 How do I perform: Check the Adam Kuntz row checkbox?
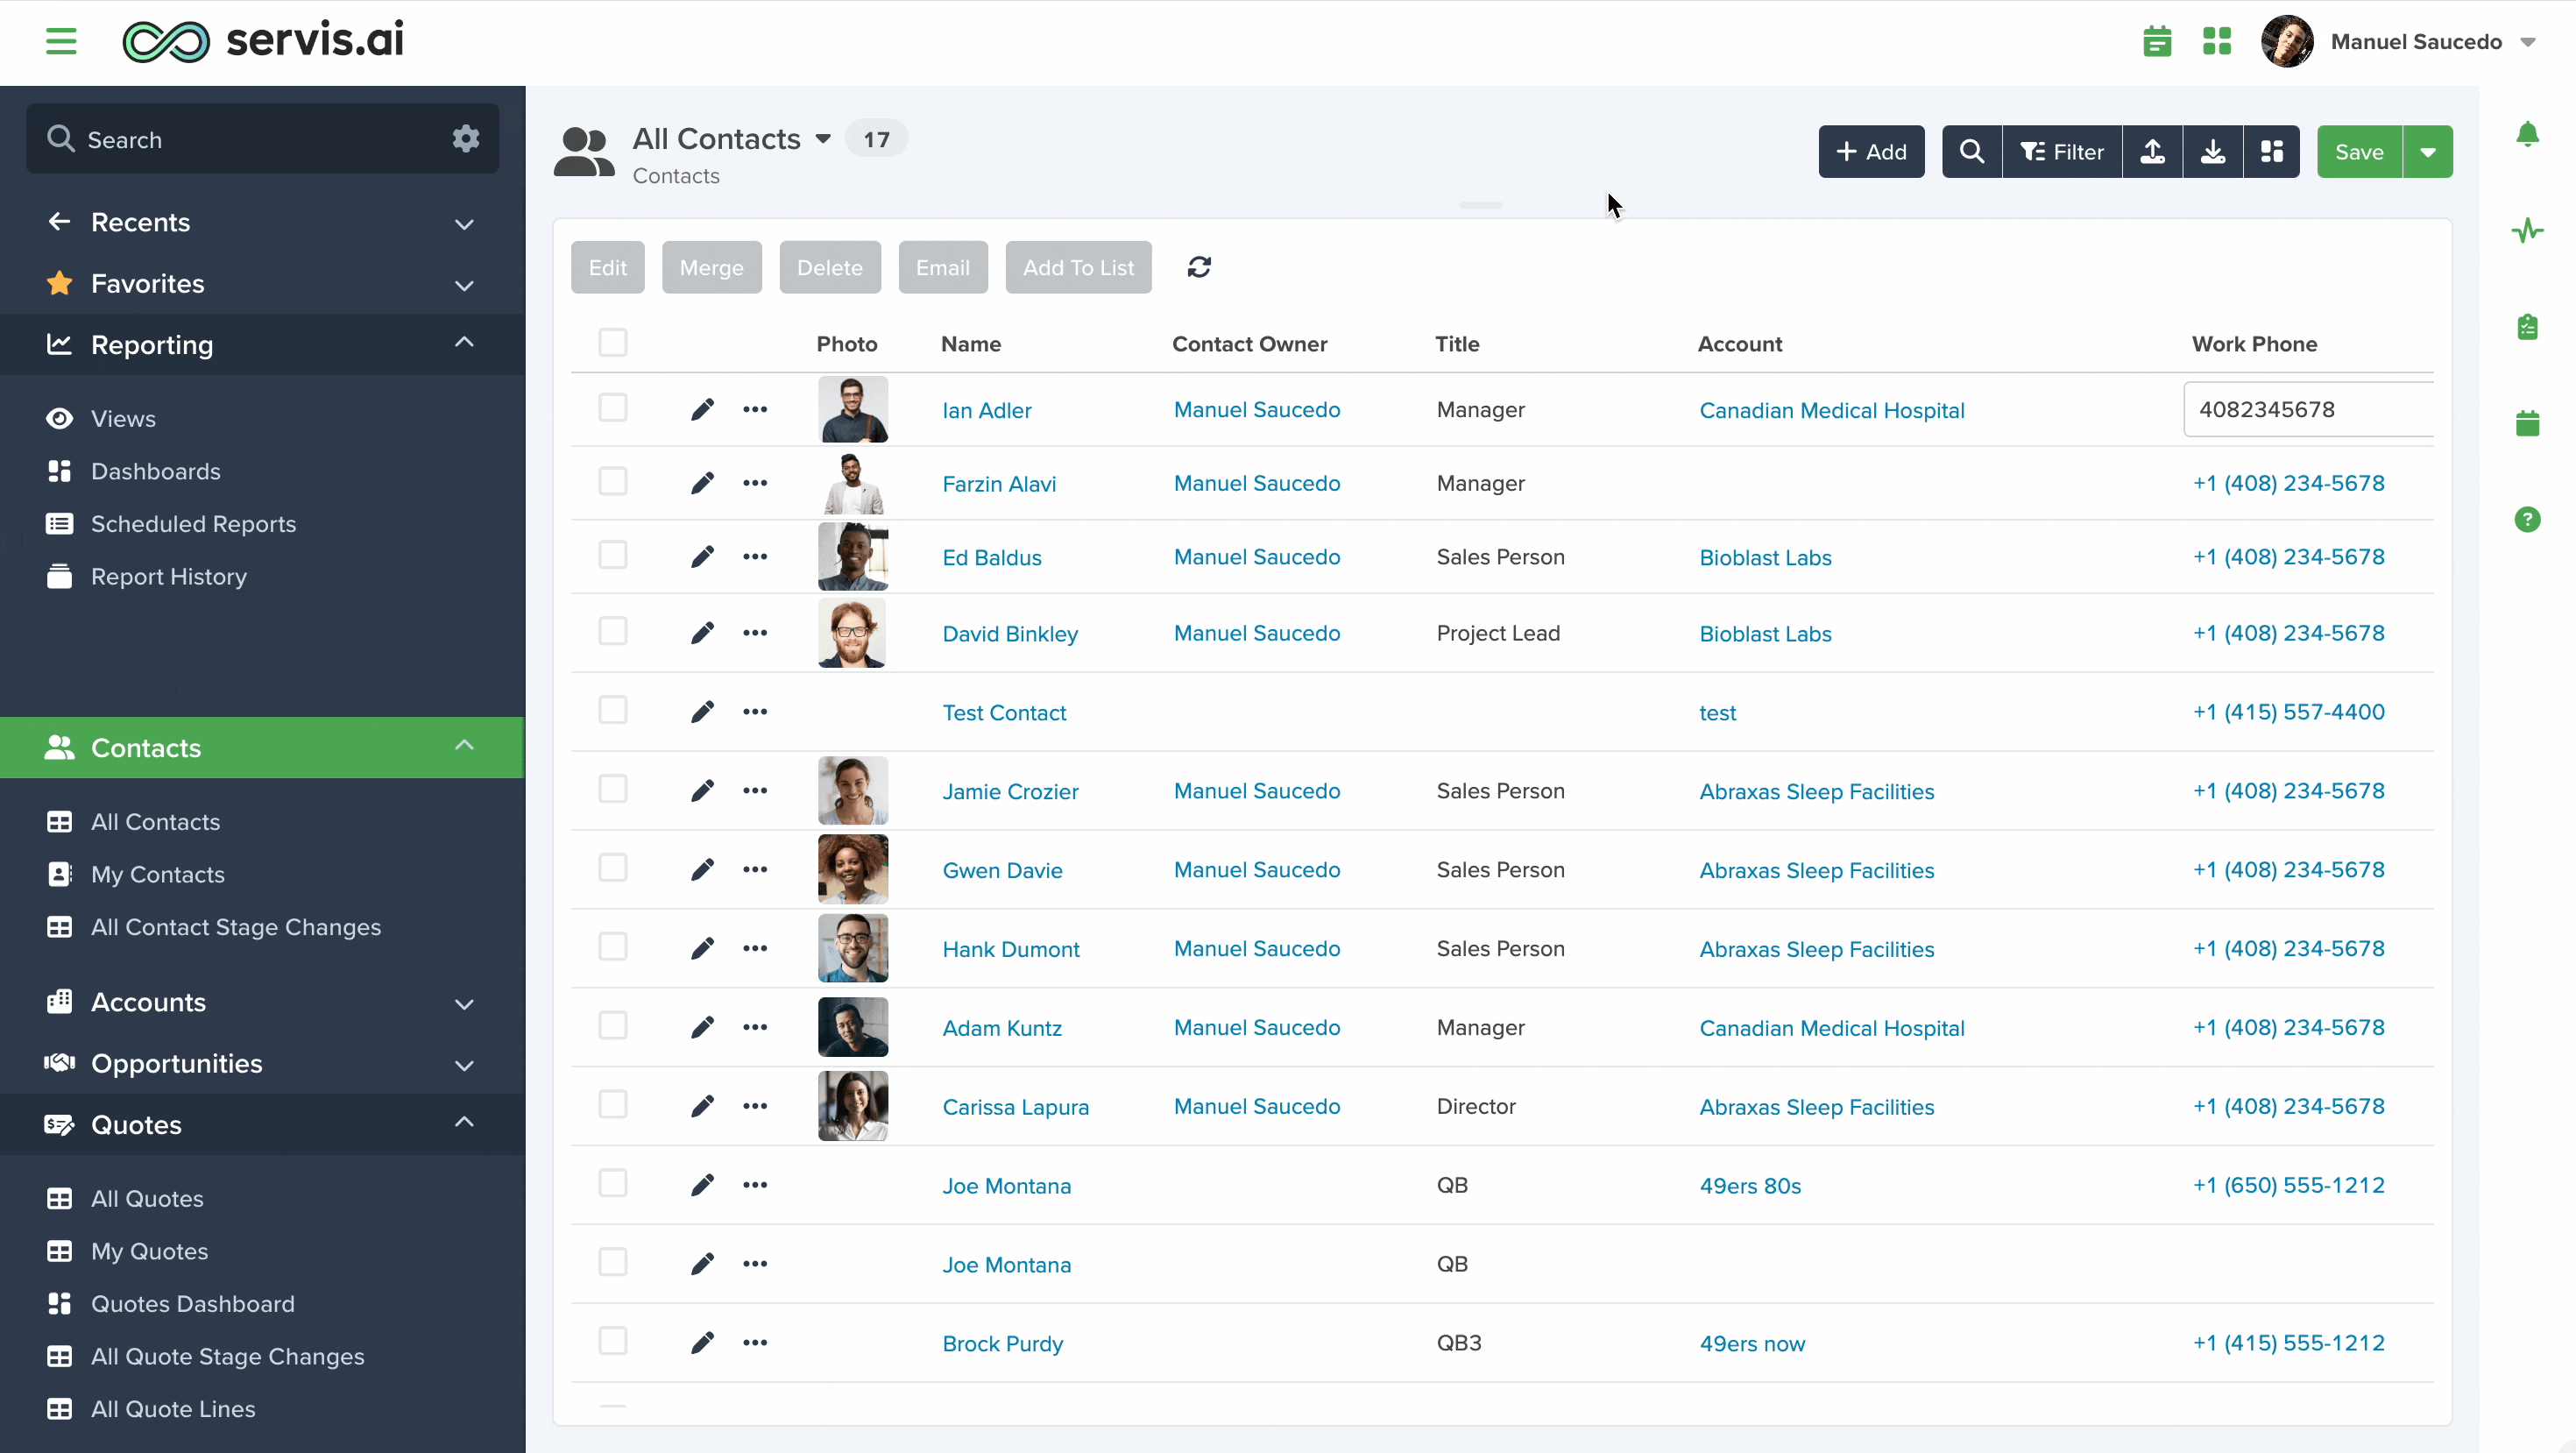(x=613, y=1026)
